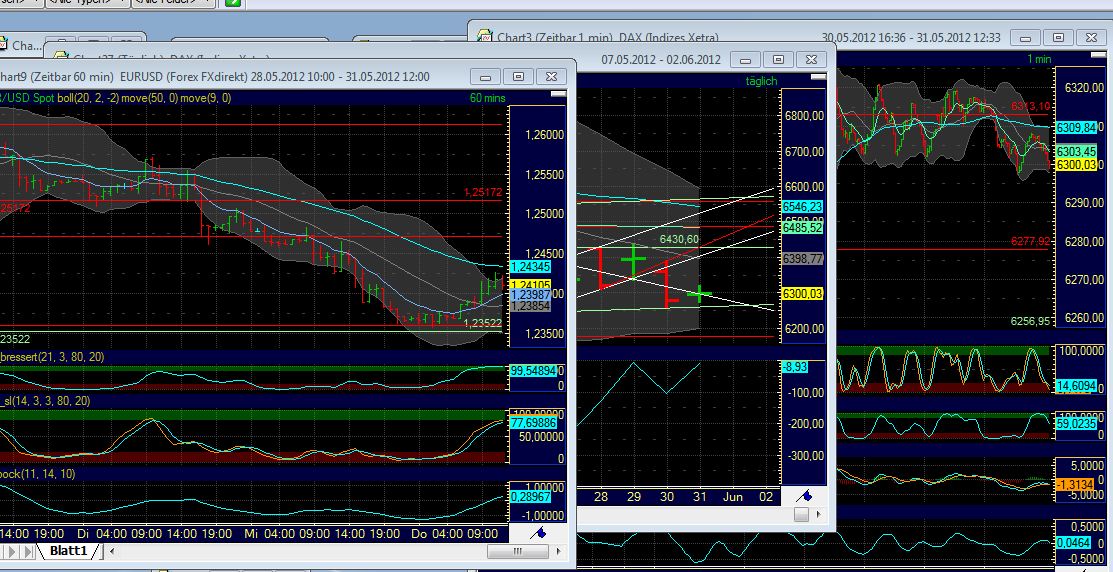This screenshot has height=572, width=1113.
Task: Minimize the EURUSD Chart9 window
Action: pos(486,77)
